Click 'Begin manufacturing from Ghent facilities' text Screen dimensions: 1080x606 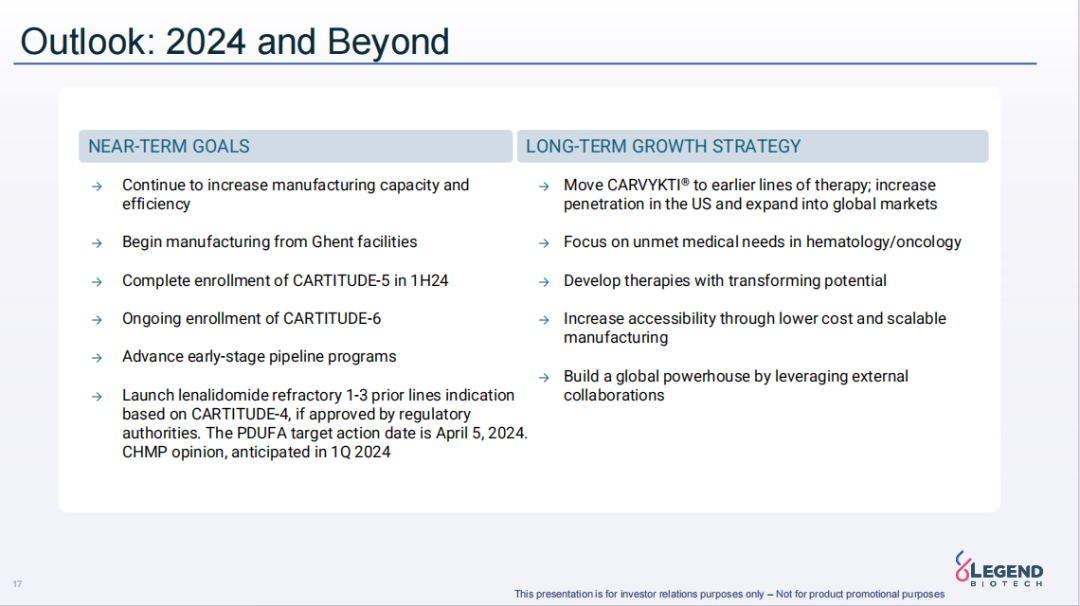(x=269, y=242)
